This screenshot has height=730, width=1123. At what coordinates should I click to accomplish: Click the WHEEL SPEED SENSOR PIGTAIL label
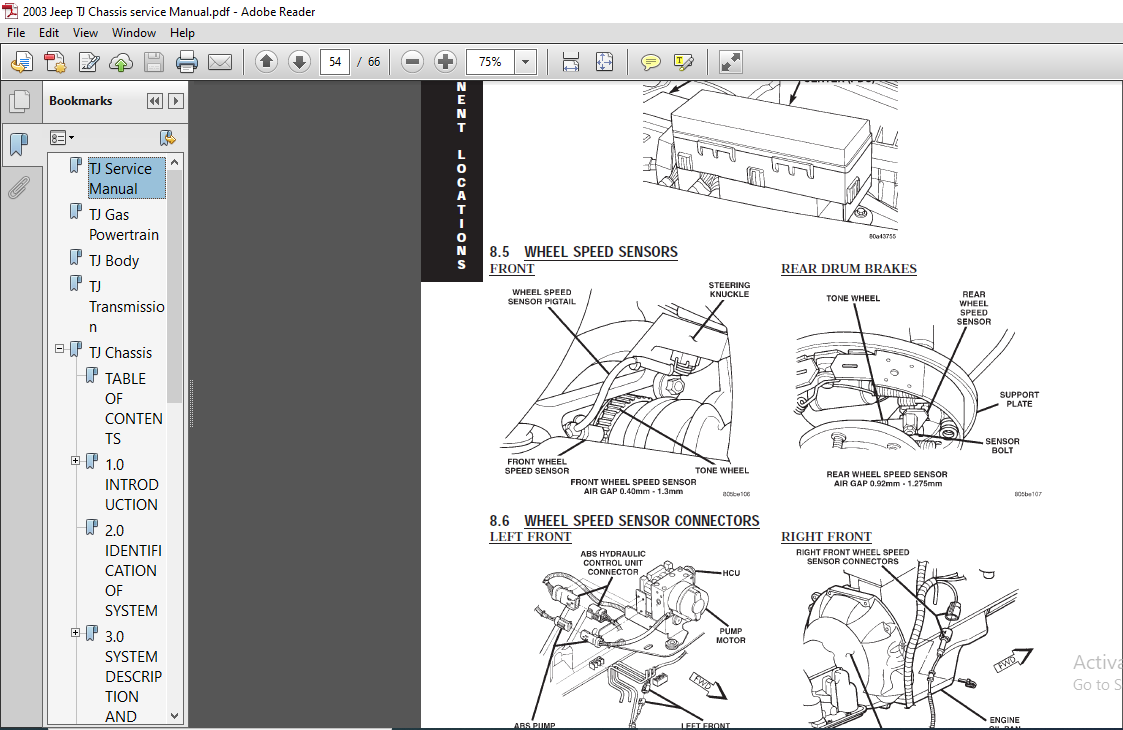[x=541, y=297]
